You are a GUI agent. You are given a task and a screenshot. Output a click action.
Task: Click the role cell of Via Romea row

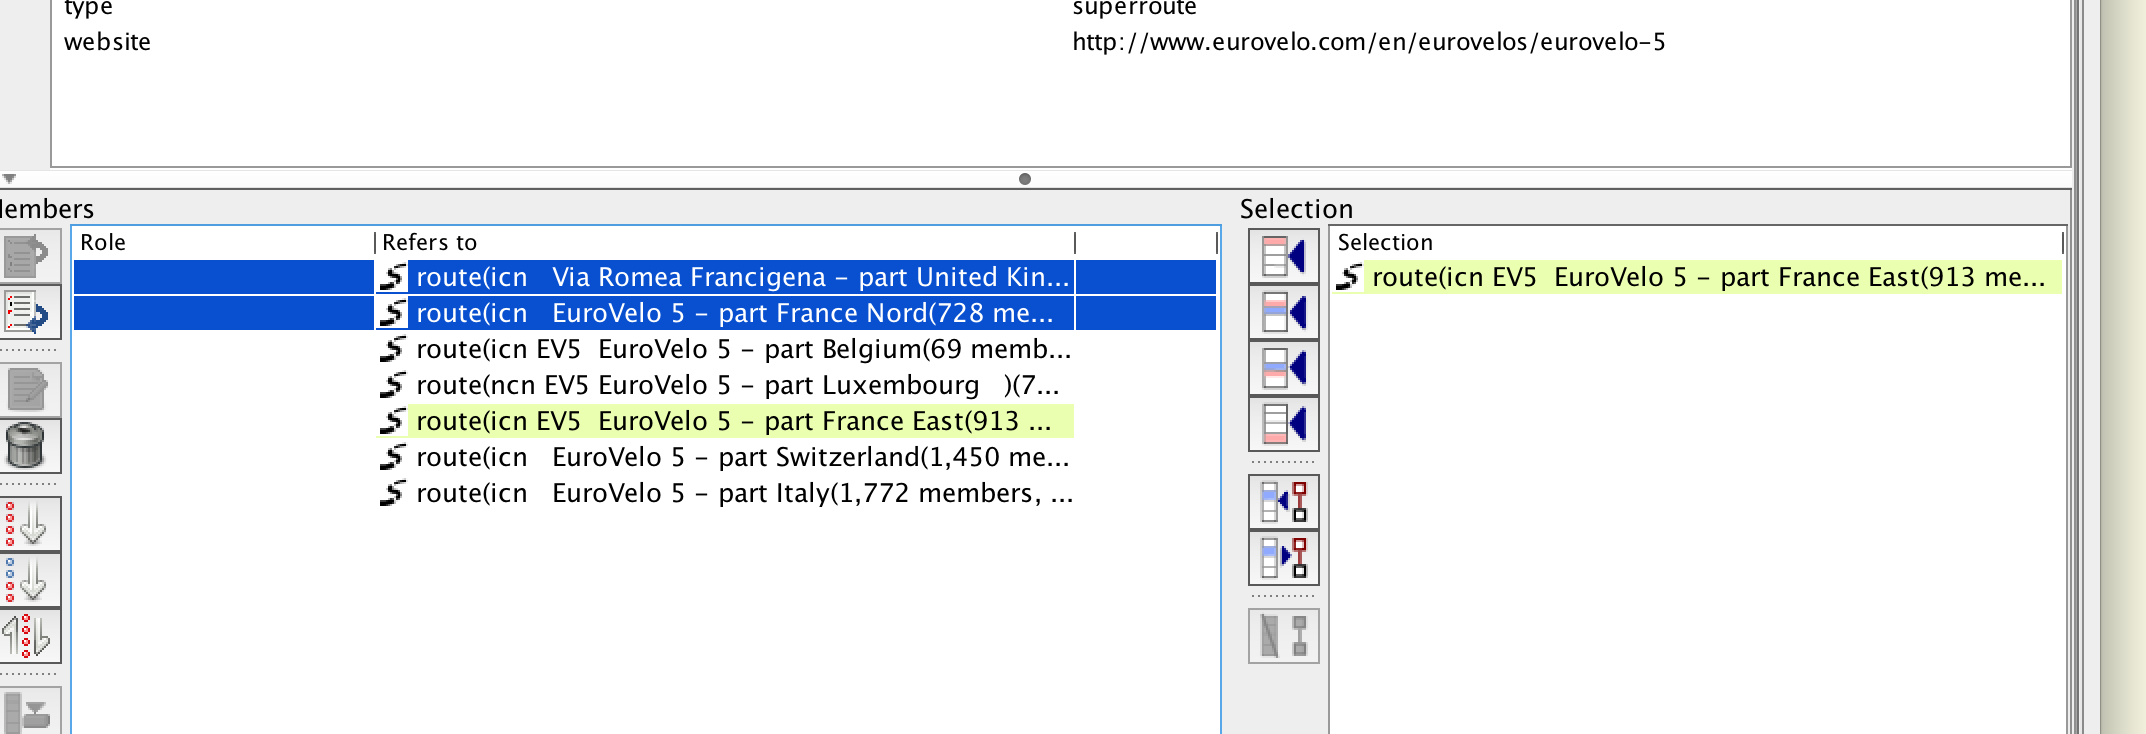[224, 277]
